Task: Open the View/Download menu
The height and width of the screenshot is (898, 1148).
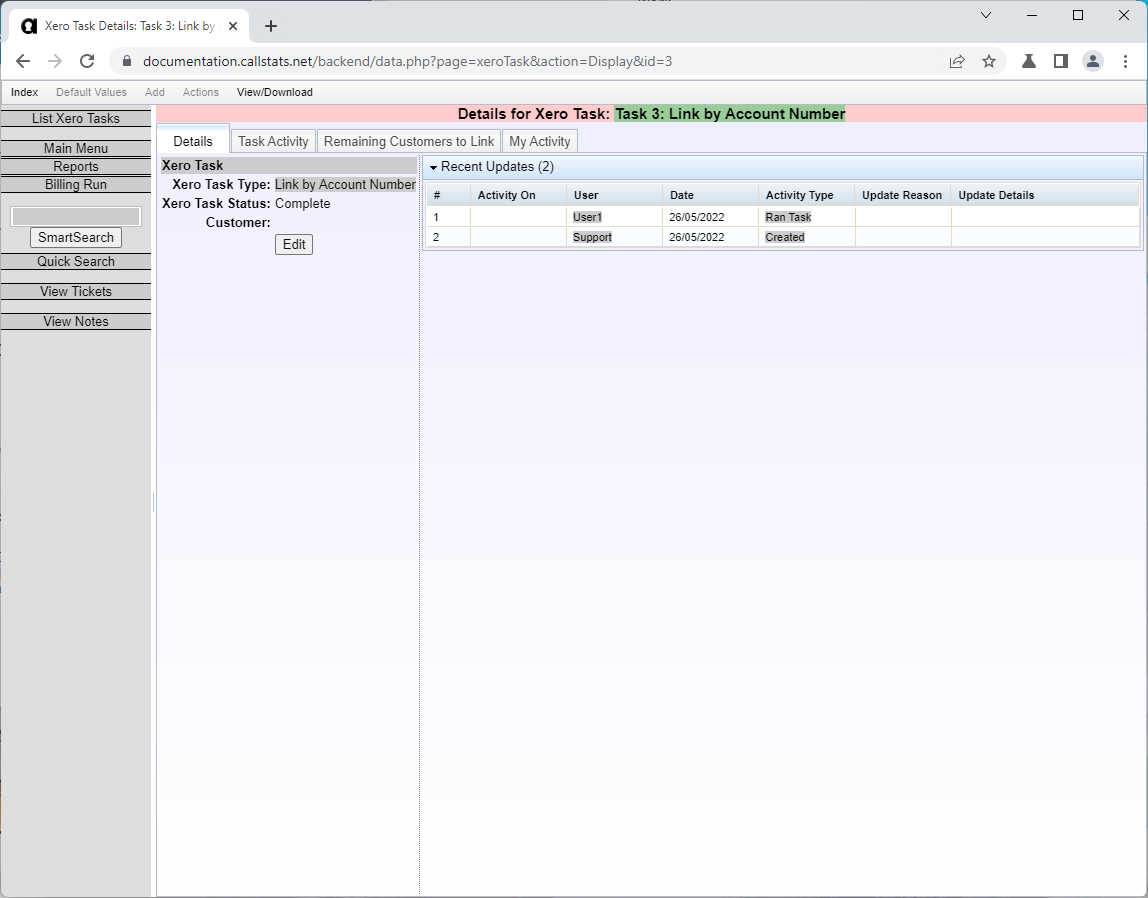Action: coord(274,92)
